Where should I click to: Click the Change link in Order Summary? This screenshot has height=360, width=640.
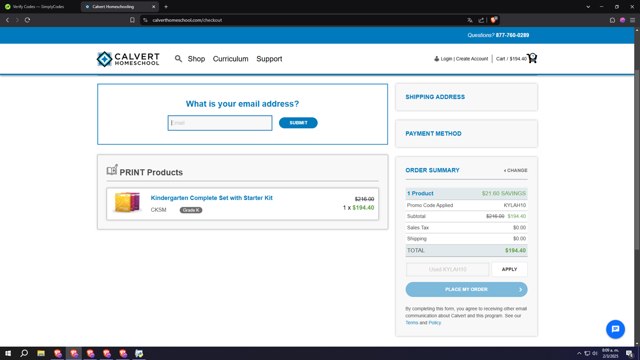tap(516, 170)
